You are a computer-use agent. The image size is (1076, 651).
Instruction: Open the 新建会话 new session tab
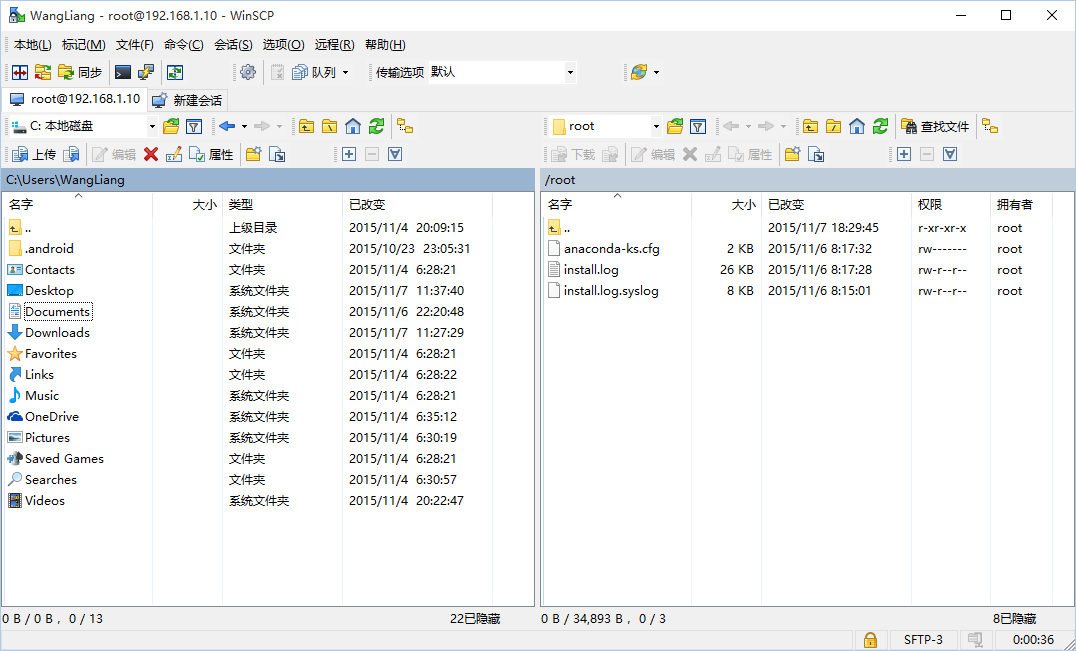coord(187,100)
